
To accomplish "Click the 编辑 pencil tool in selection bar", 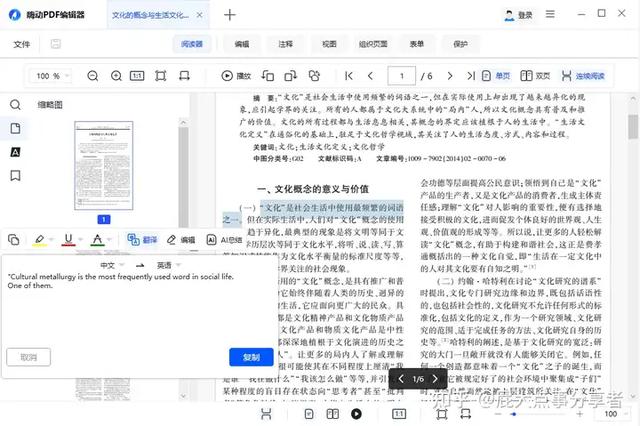I will tap(181, 240).
